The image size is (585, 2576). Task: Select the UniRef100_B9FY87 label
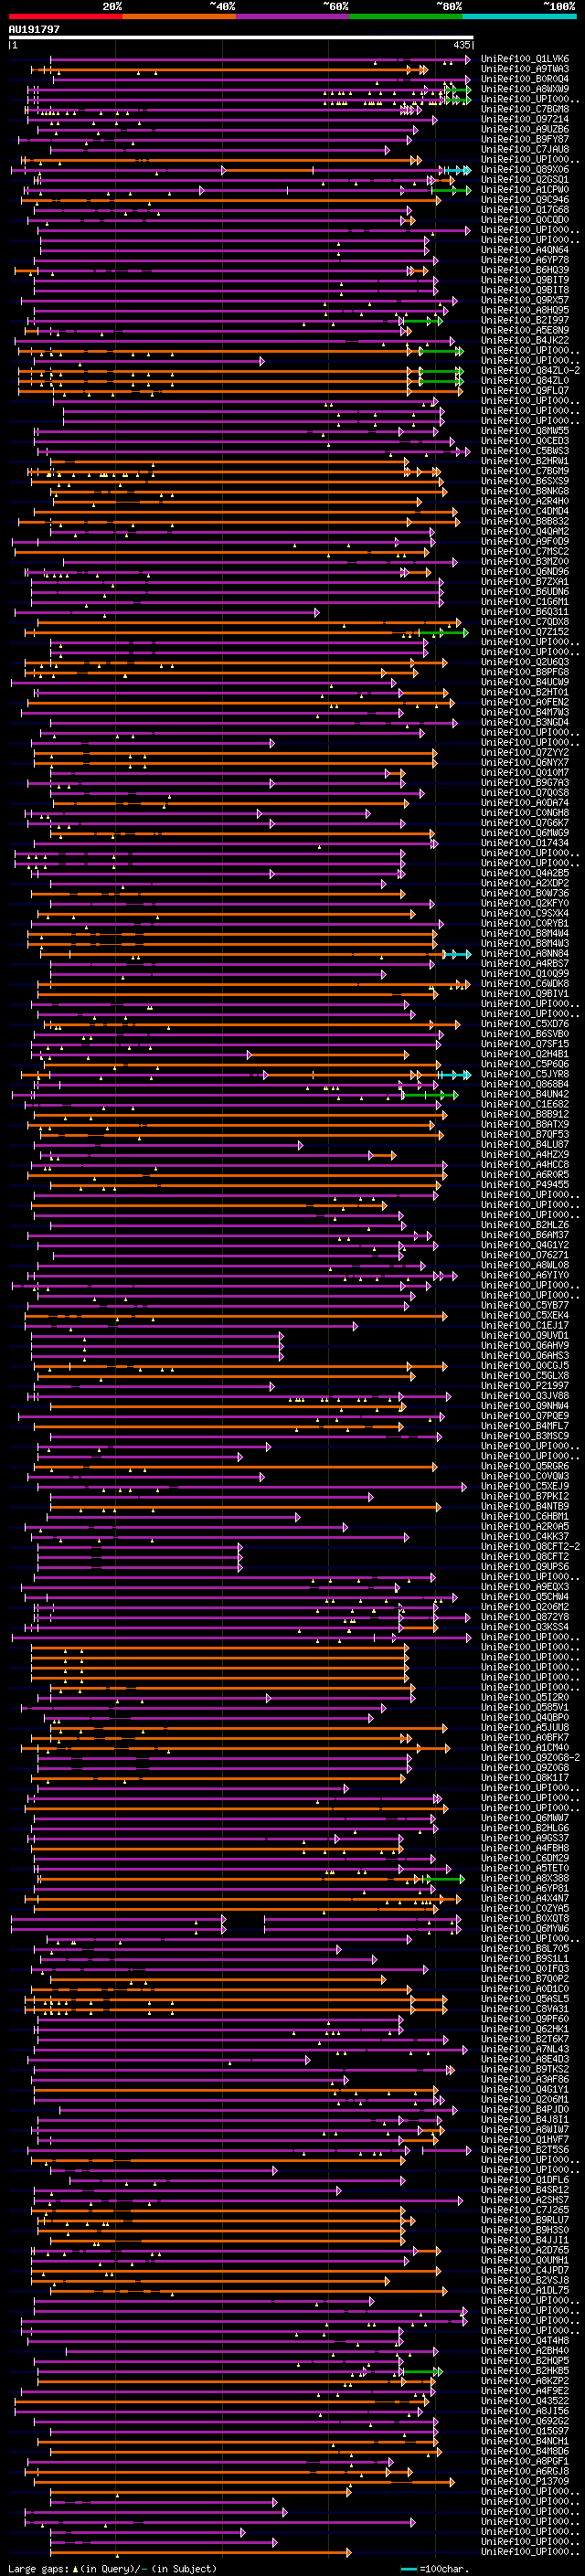[x=525, y=139]
